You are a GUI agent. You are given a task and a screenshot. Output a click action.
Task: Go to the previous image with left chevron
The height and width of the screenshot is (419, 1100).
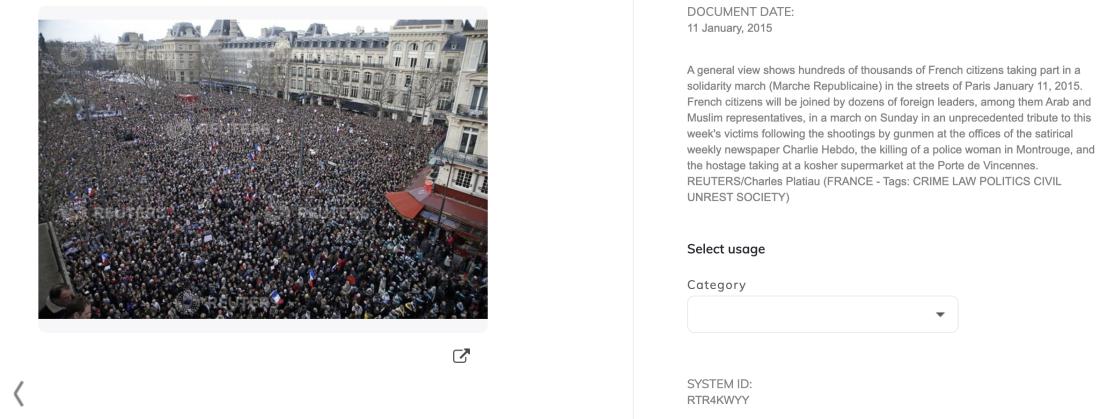click(x=19, y=394)
